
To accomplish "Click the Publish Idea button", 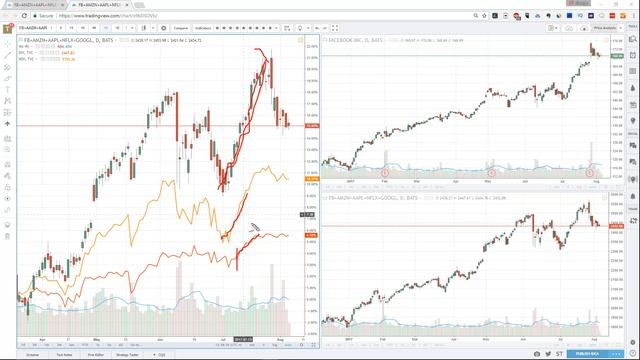I will point(587,354).
